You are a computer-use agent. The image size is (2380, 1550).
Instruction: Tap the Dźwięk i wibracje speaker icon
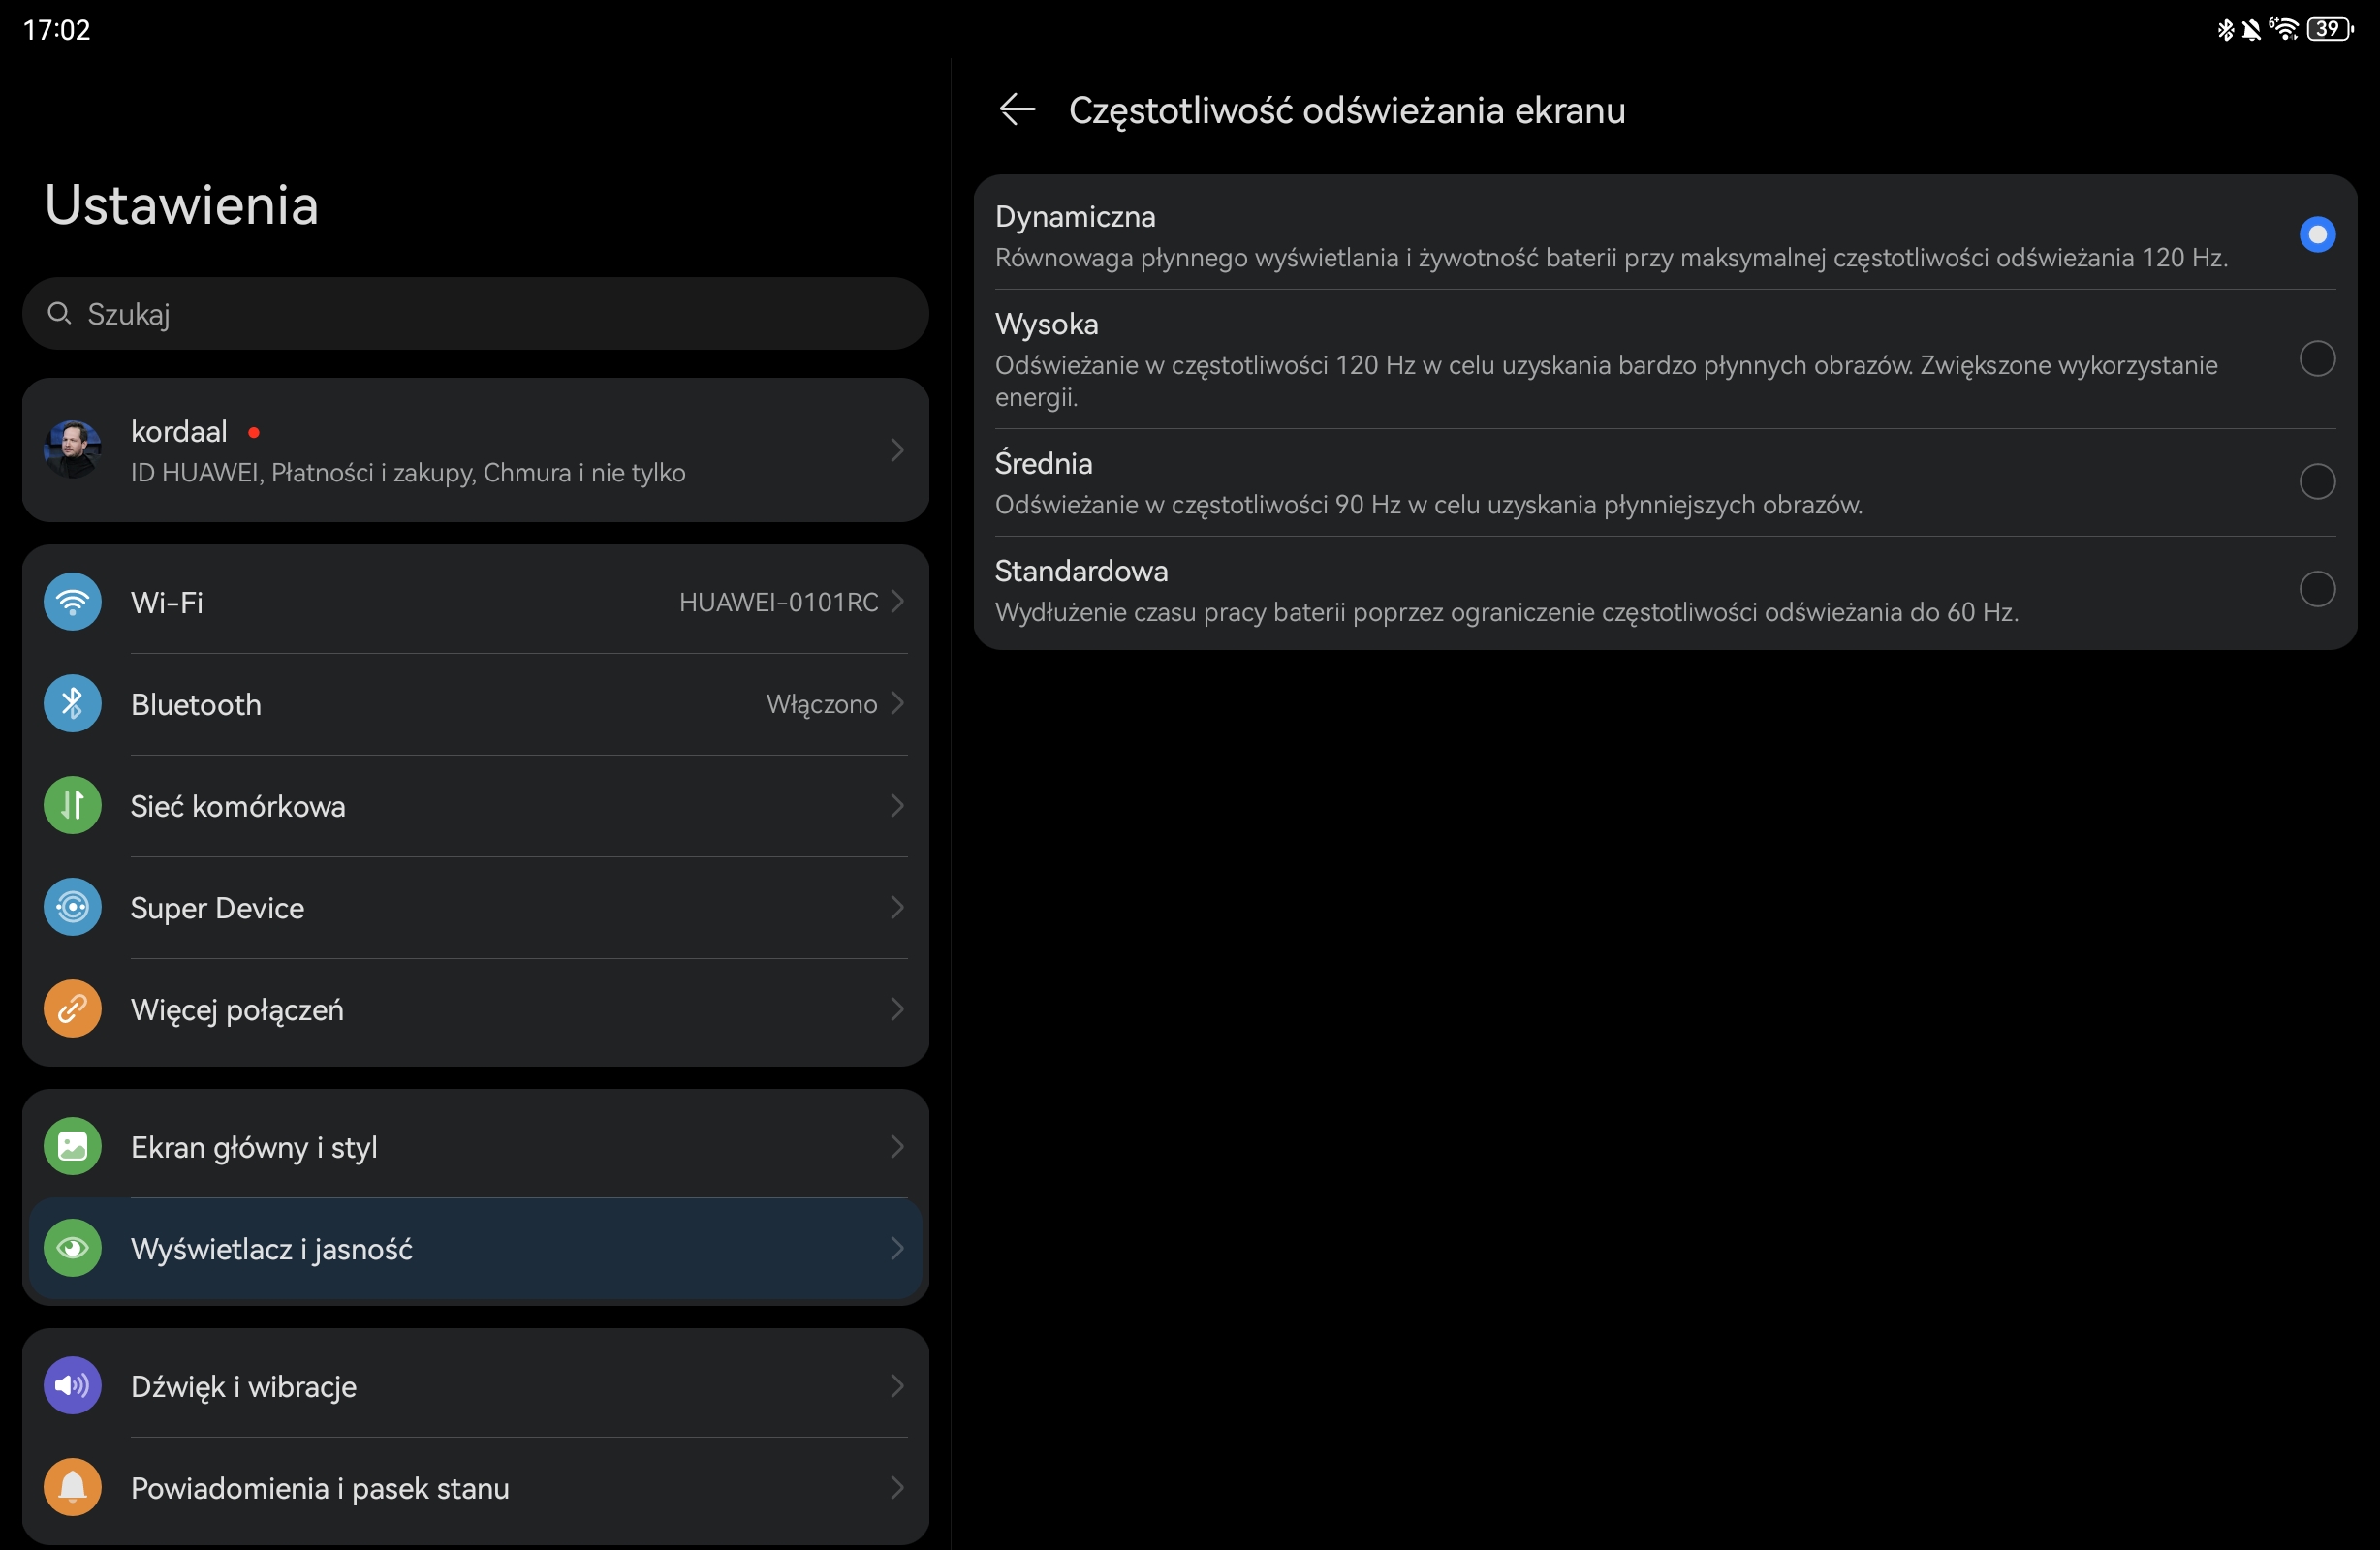[x=72, y=1387]
